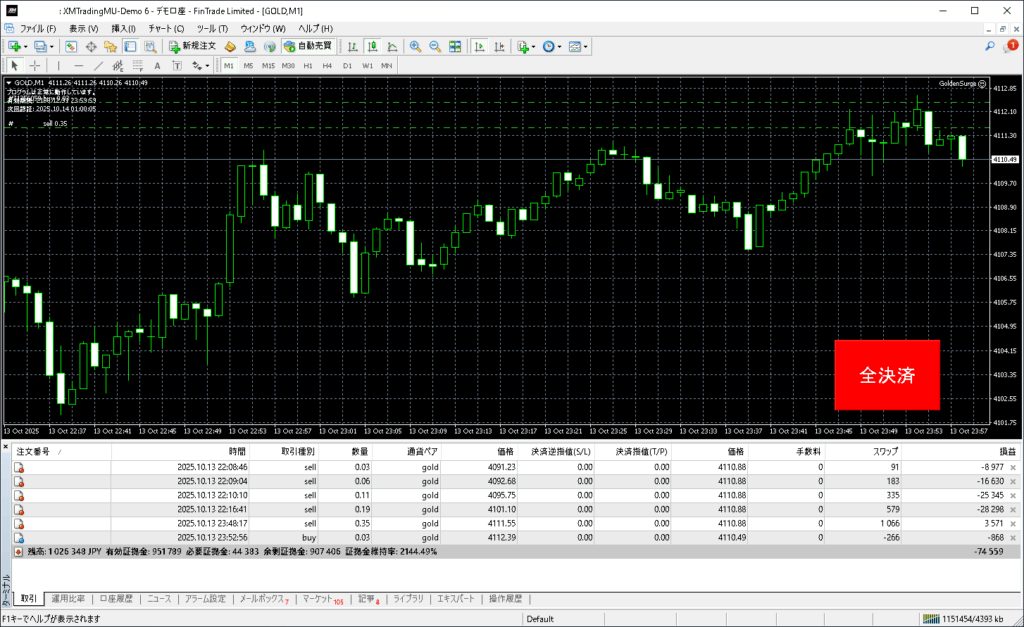
Task: Open the search magnifier at top right
Action: tap(990, 46)
